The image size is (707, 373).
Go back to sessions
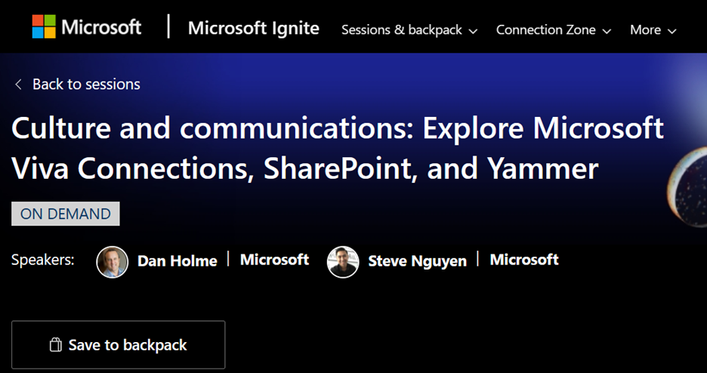pyautogui.click(x=86, y=84)
